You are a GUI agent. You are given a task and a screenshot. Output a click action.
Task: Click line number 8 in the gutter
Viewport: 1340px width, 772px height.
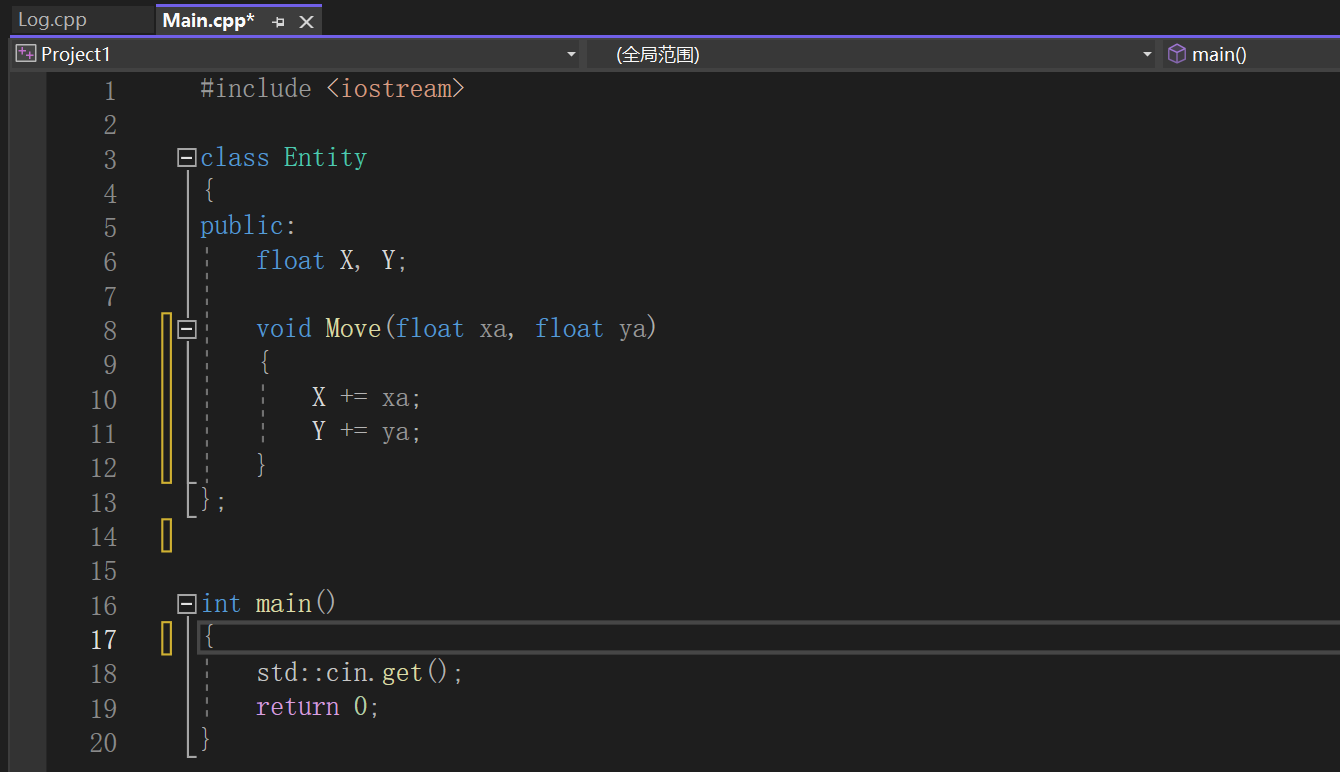coord(109,331)
